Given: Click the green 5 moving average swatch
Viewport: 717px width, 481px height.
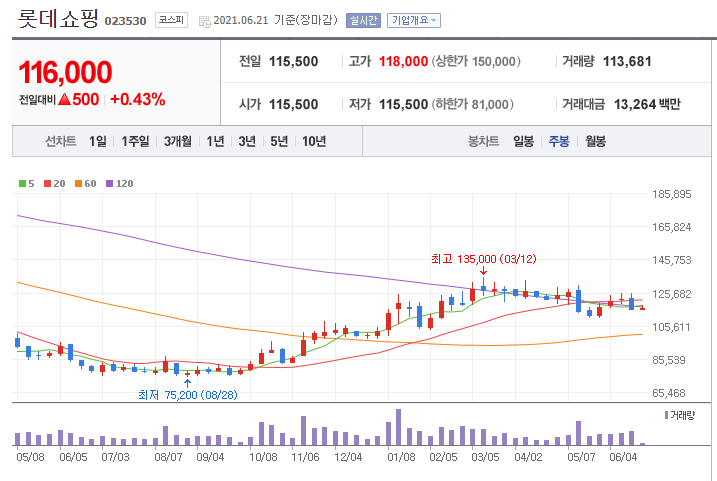Looking at the screenshot, I should click(22, 184).
